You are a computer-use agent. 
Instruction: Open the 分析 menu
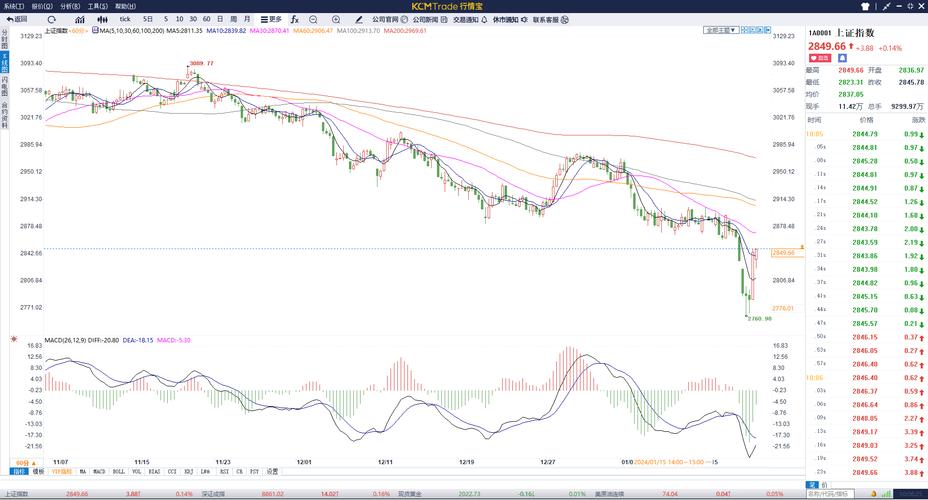coord(70,6)
